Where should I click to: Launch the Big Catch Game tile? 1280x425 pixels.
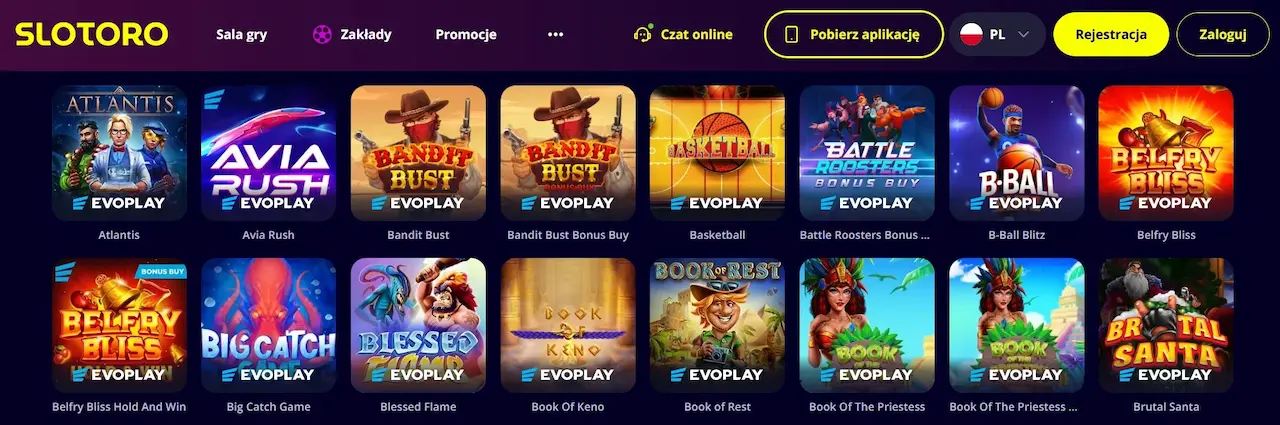[268, 325]
